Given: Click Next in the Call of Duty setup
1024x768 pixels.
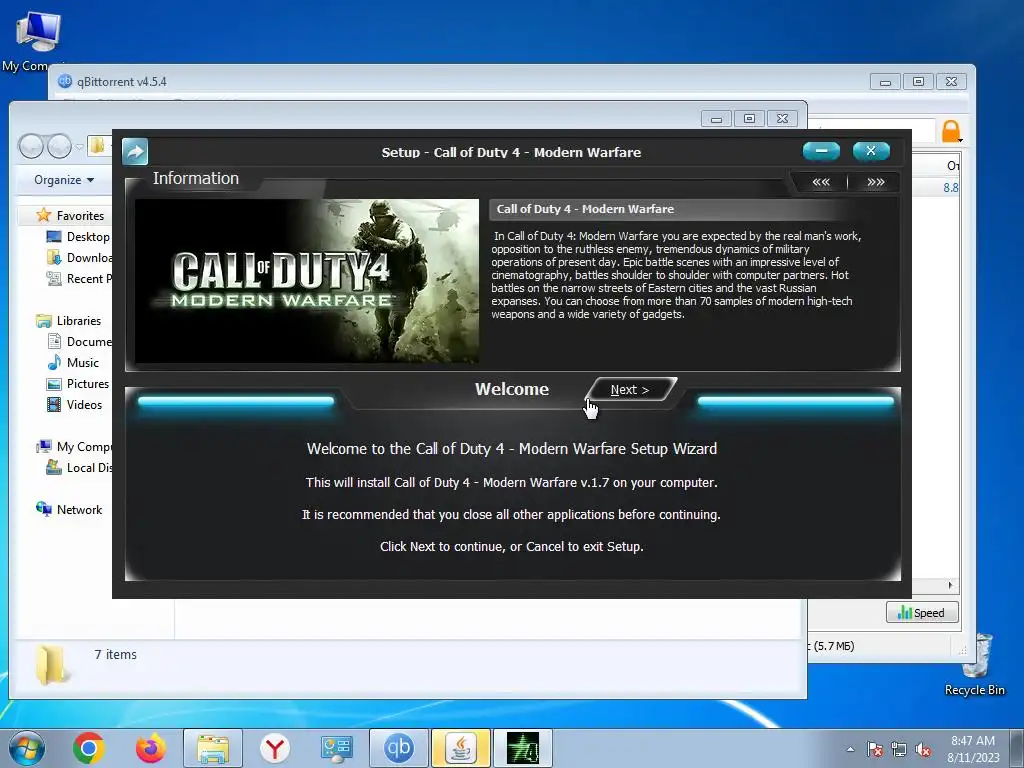Looking at the screenshot, I should [x=630, y=390].
